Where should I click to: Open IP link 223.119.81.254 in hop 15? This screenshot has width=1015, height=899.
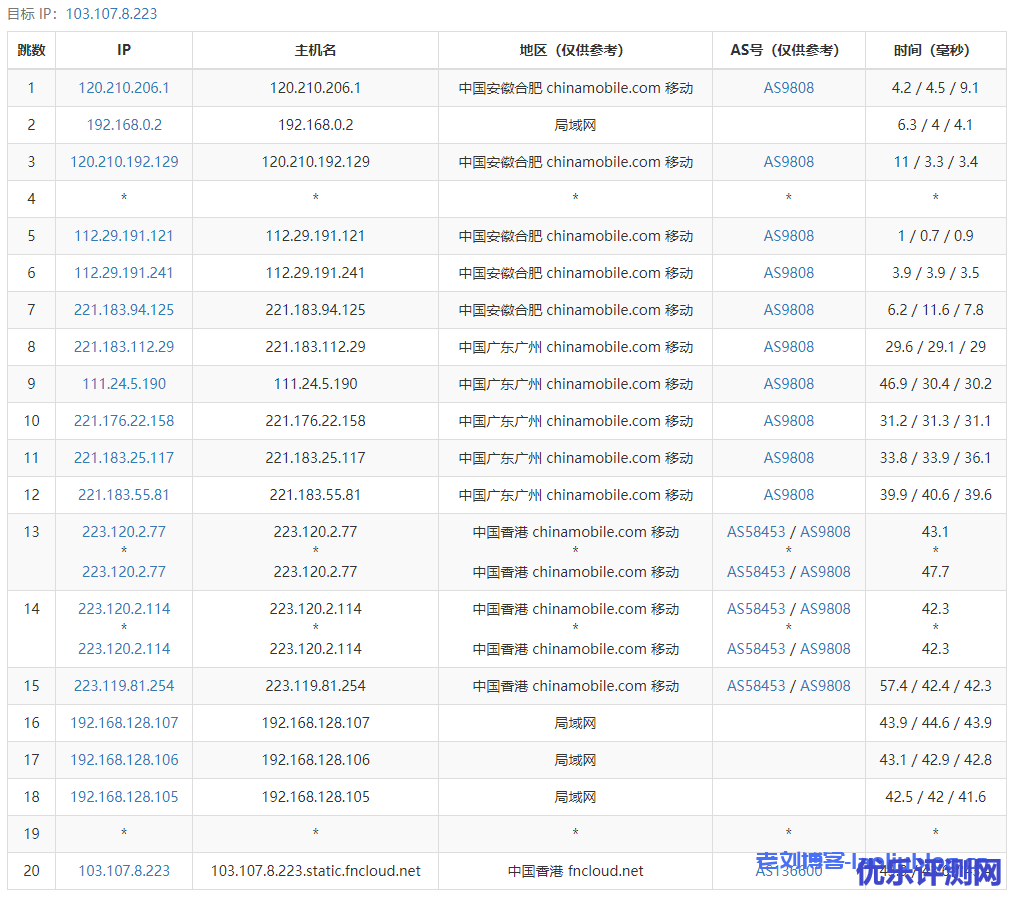tap(124, 685)
